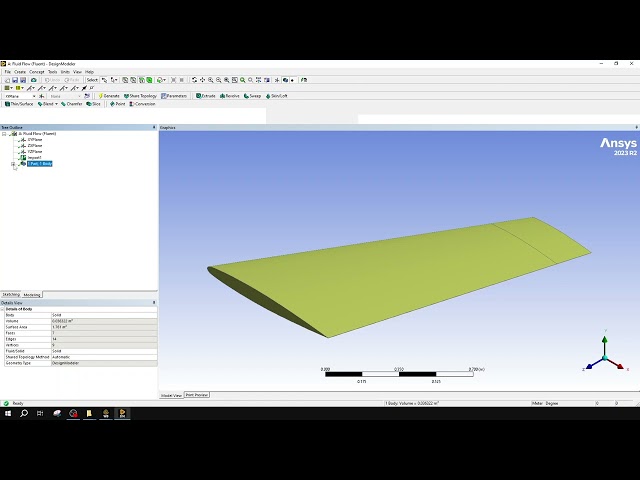Collapse the A: Fluid Flow (Fluent) tree root
640x480 pixels.
(4, 133)
